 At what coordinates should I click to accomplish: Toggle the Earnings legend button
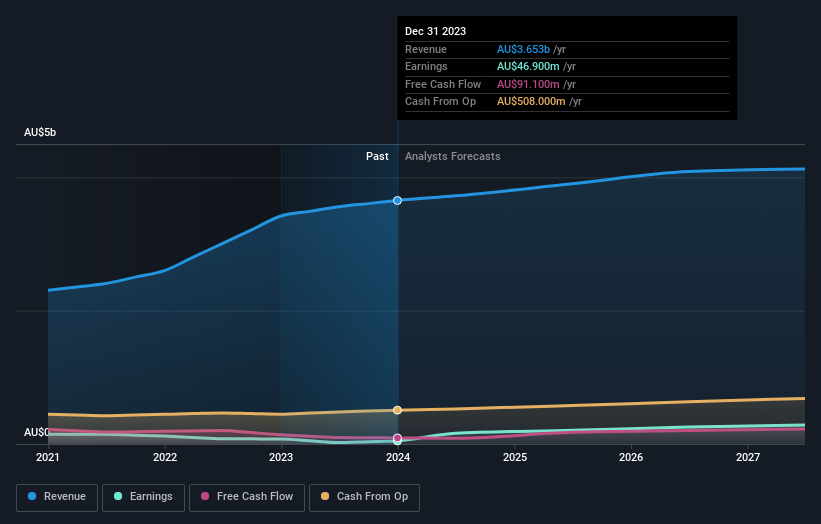[143, 497]
